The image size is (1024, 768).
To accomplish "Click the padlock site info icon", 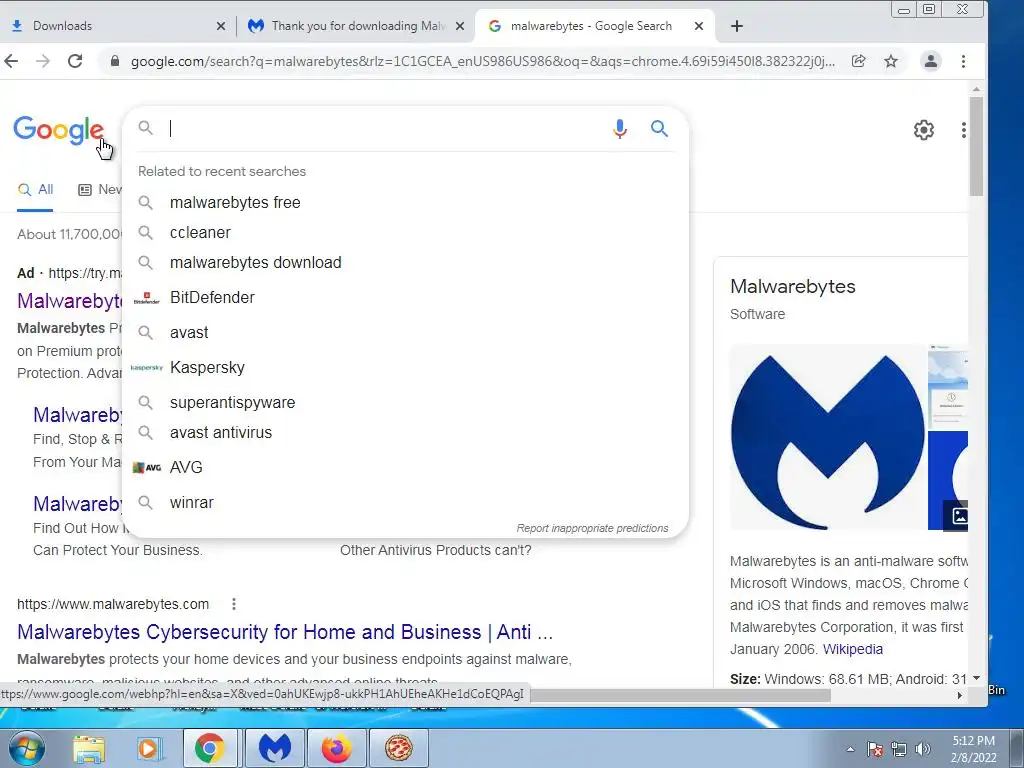I will (115, 61).
